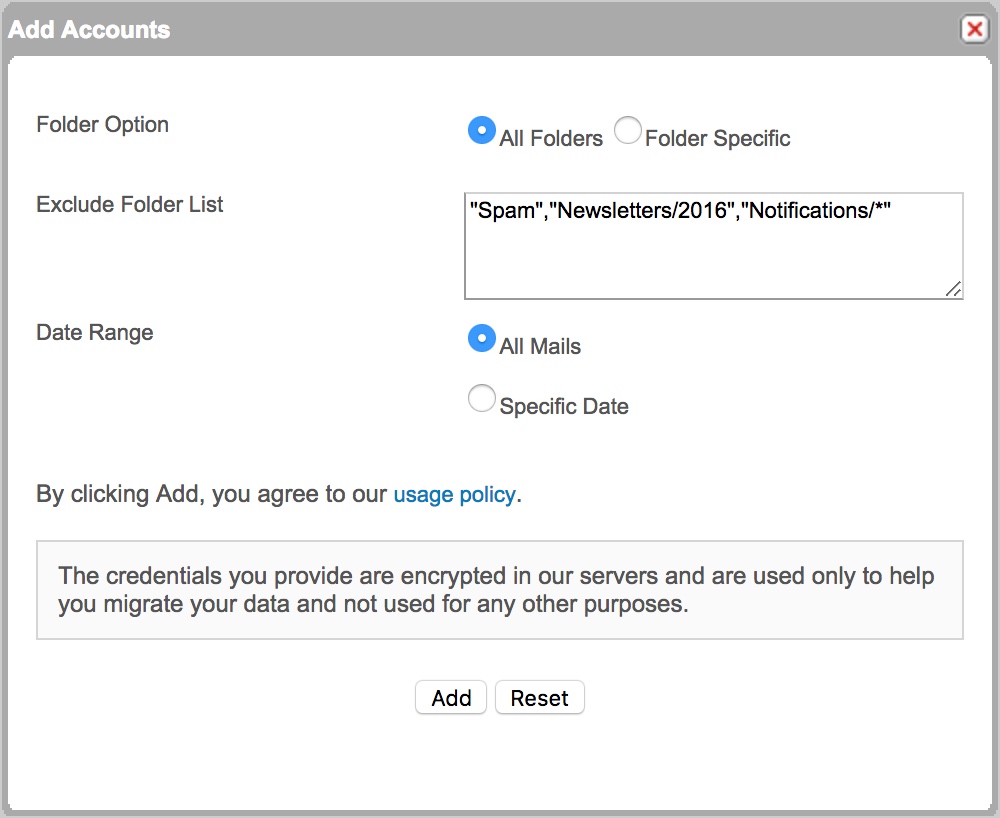Select the All Mails radio button

tap(482, 339)
